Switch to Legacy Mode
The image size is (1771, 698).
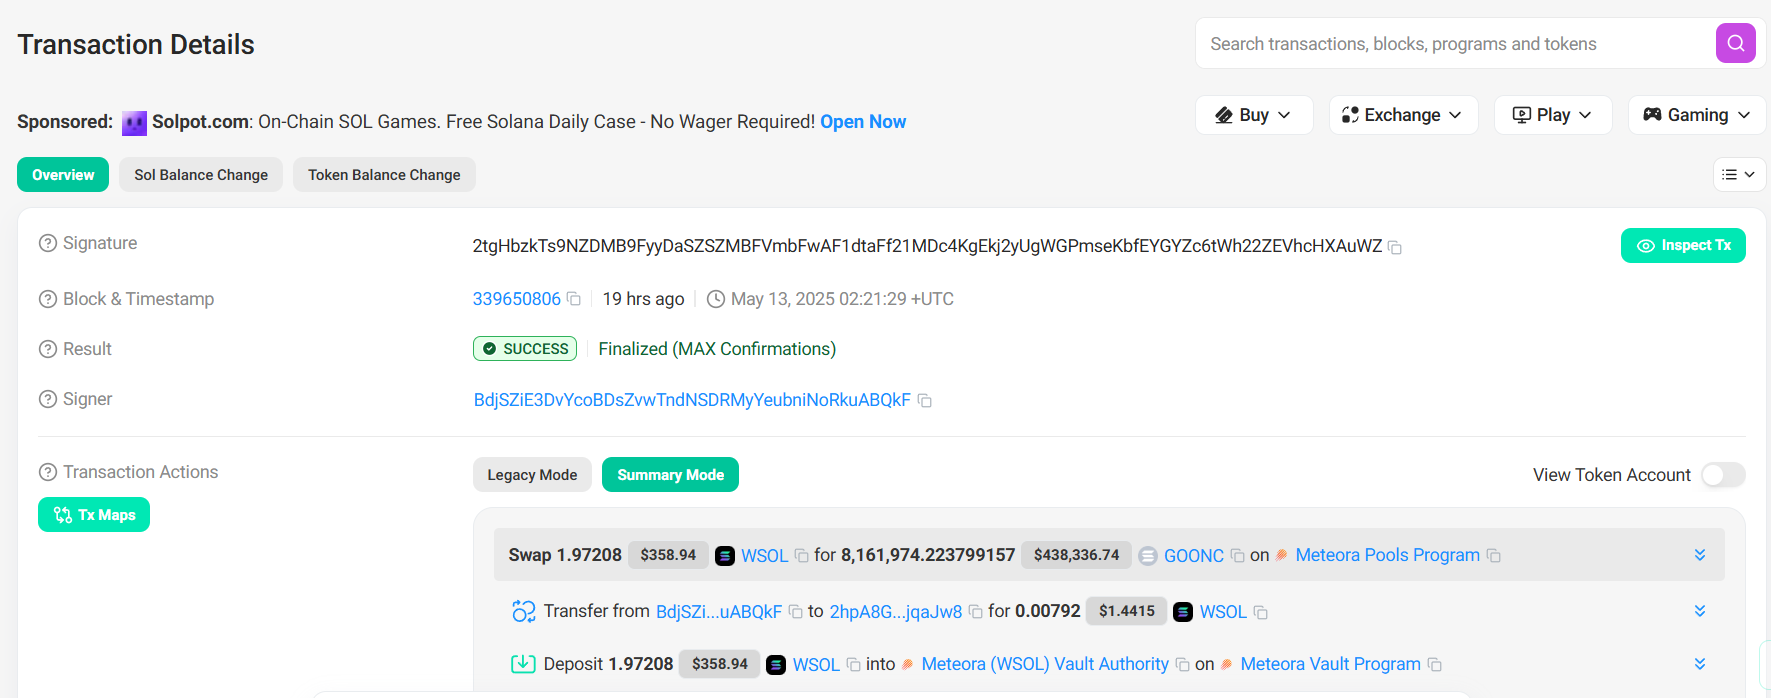coord(532,475)
